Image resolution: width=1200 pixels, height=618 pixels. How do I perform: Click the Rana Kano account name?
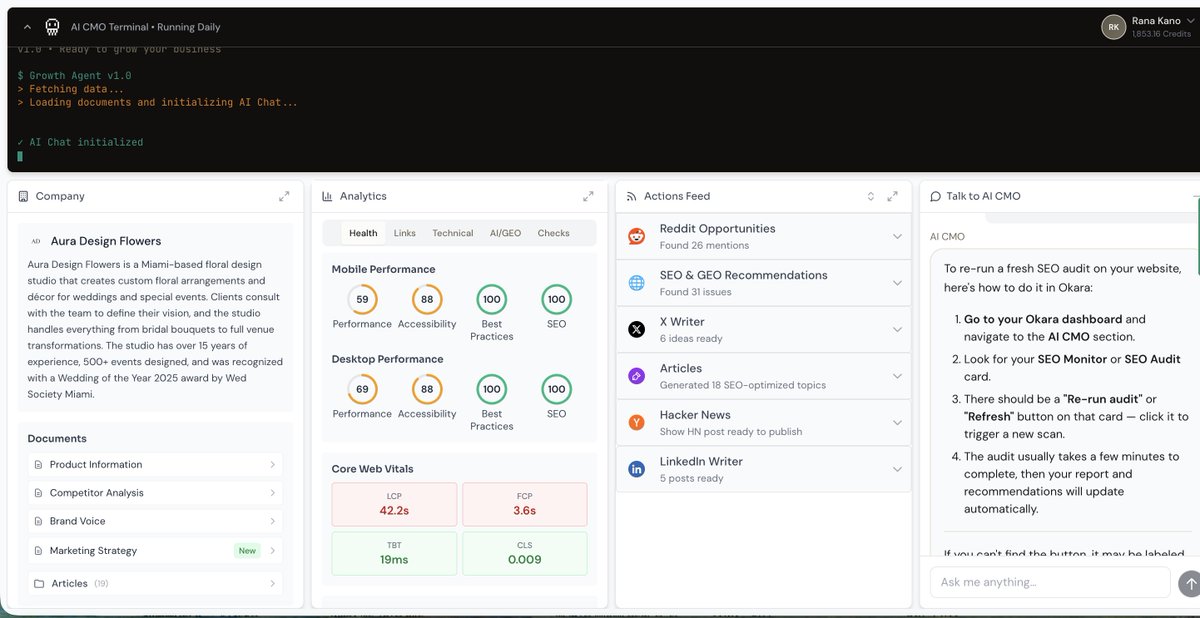click(x=1156, y=21)
